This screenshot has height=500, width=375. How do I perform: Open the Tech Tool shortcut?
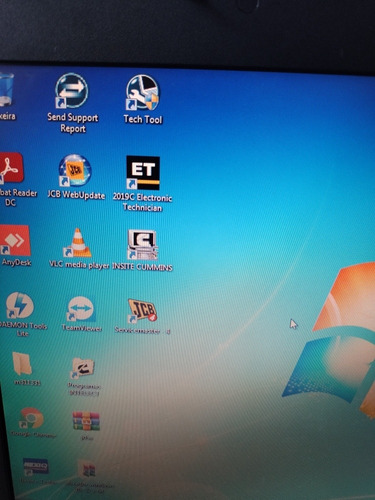(143, 93)
